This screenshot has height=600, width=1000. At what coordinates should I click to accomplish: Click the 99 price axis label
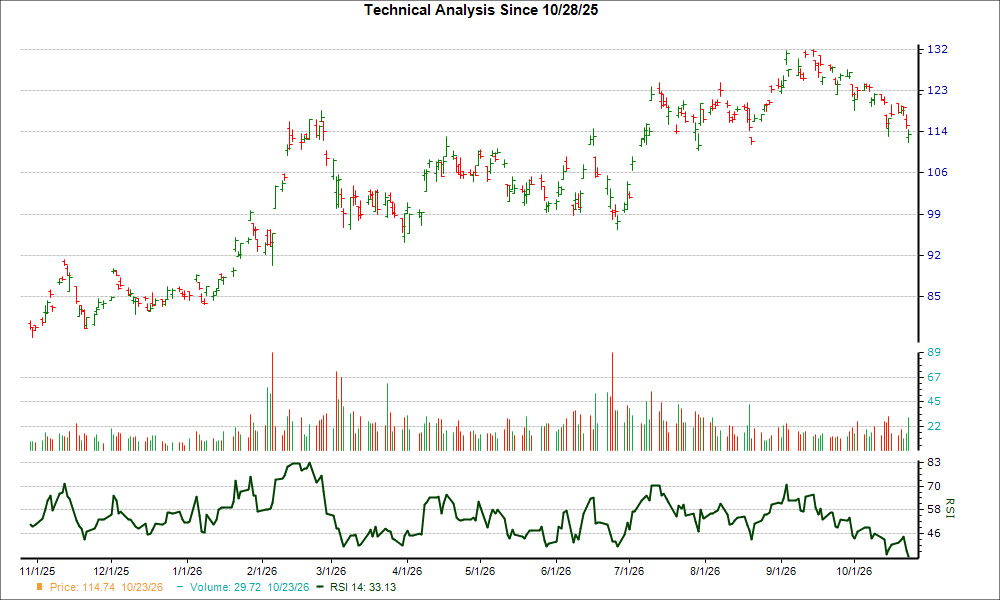tap(934, 214)
